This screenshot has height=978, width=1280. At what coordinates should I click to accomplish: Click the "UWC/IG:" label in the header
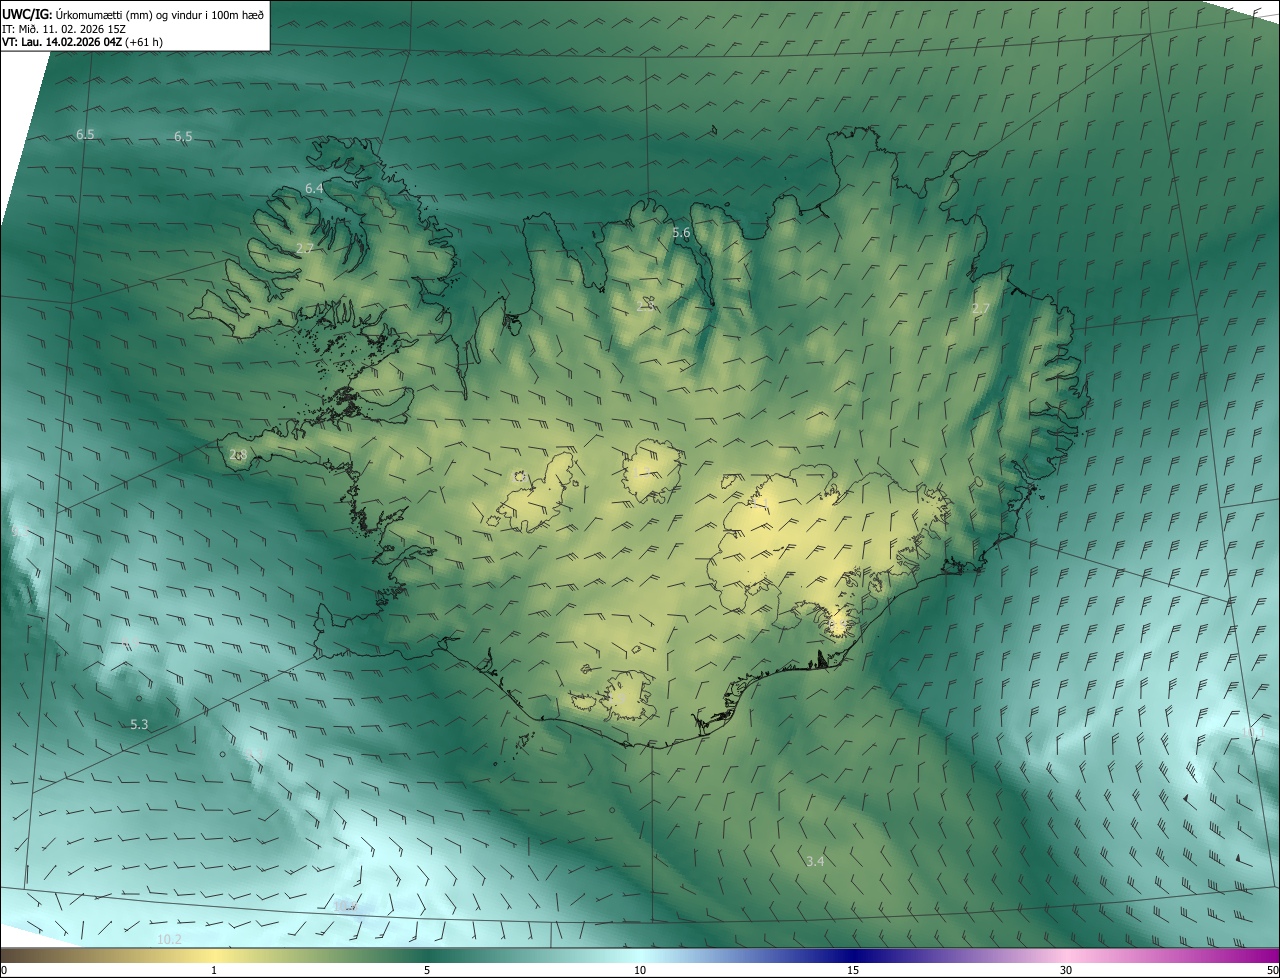tap(27, 14)
